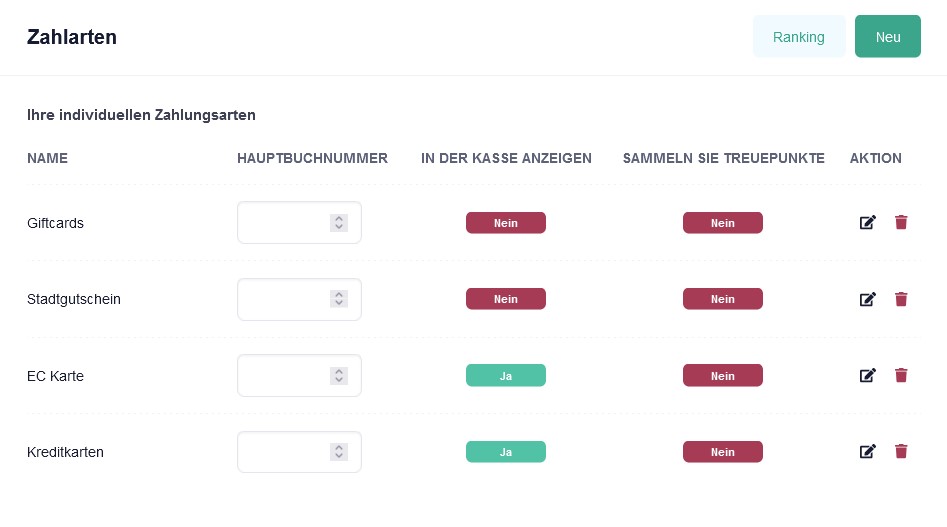
Task: Focus the Stadtgutschein Hauptbuchnummer field
Action: [x=299, y=299]
